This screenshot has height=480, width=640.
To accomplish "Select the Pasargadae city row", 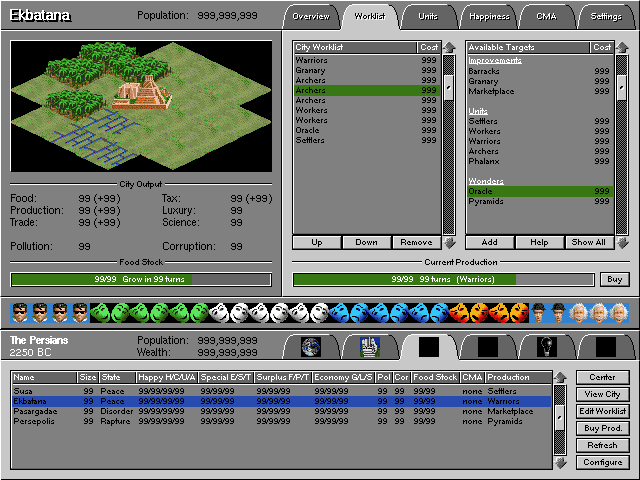I will pos(282,411).
